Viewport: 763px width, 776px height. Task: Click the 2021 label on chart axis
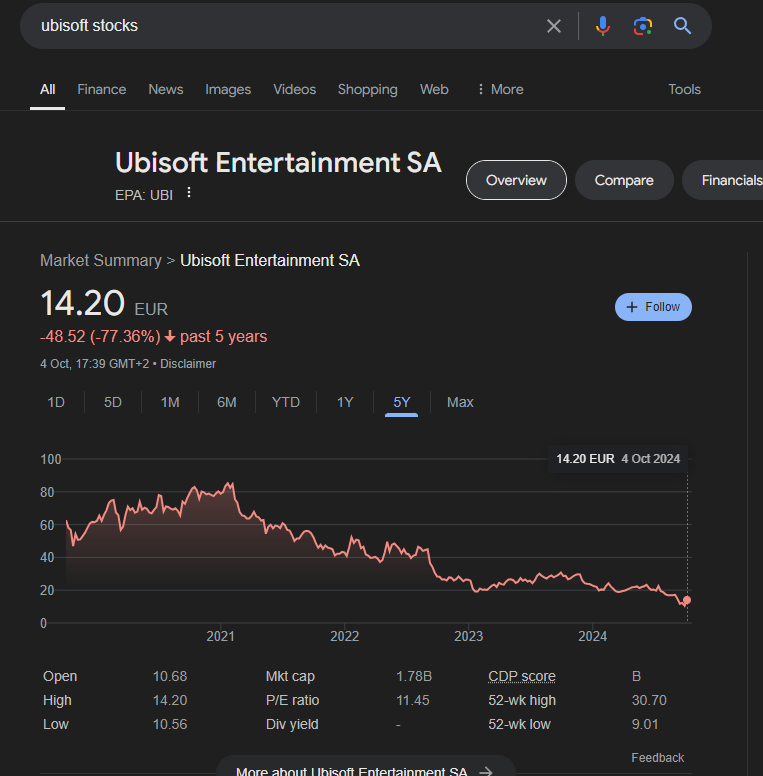coord(220,636)
